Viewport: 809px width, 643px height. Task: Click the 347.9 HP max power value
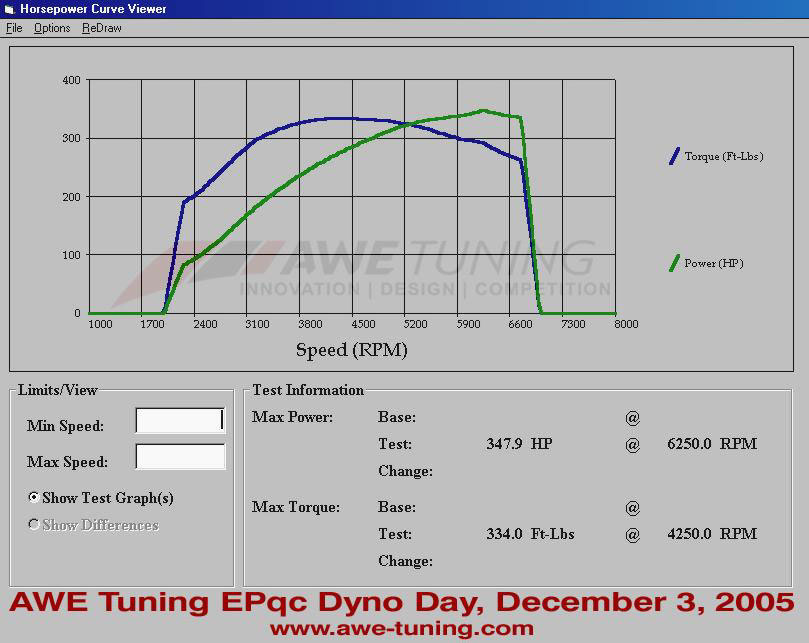pos(519,444)
